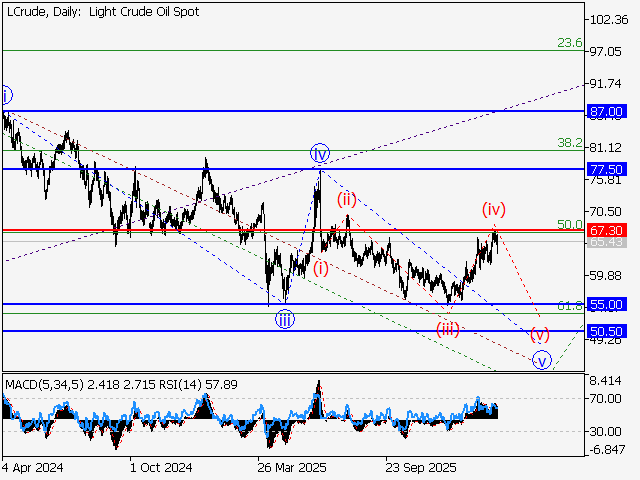Select the red 67.30 price tag
The width and height of the screenshot is (640, 480).
(606, 230)
